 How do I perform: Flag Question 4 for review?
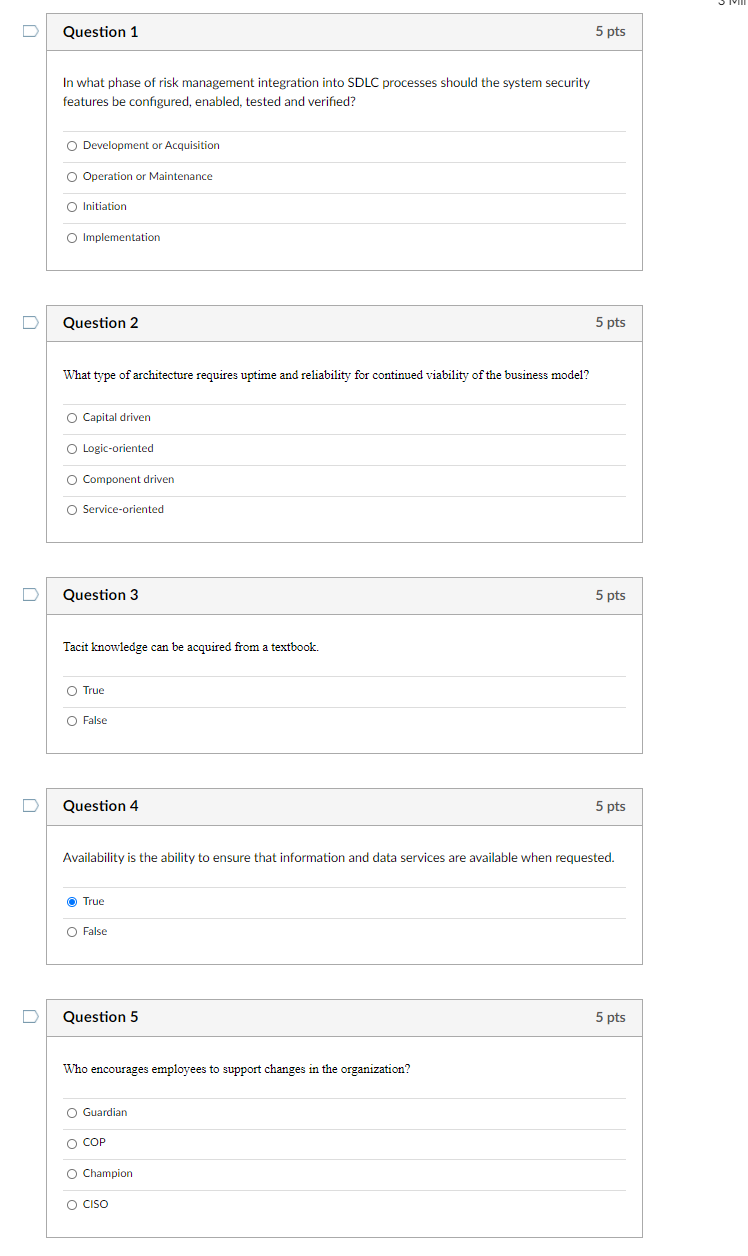tap(30, 805)
